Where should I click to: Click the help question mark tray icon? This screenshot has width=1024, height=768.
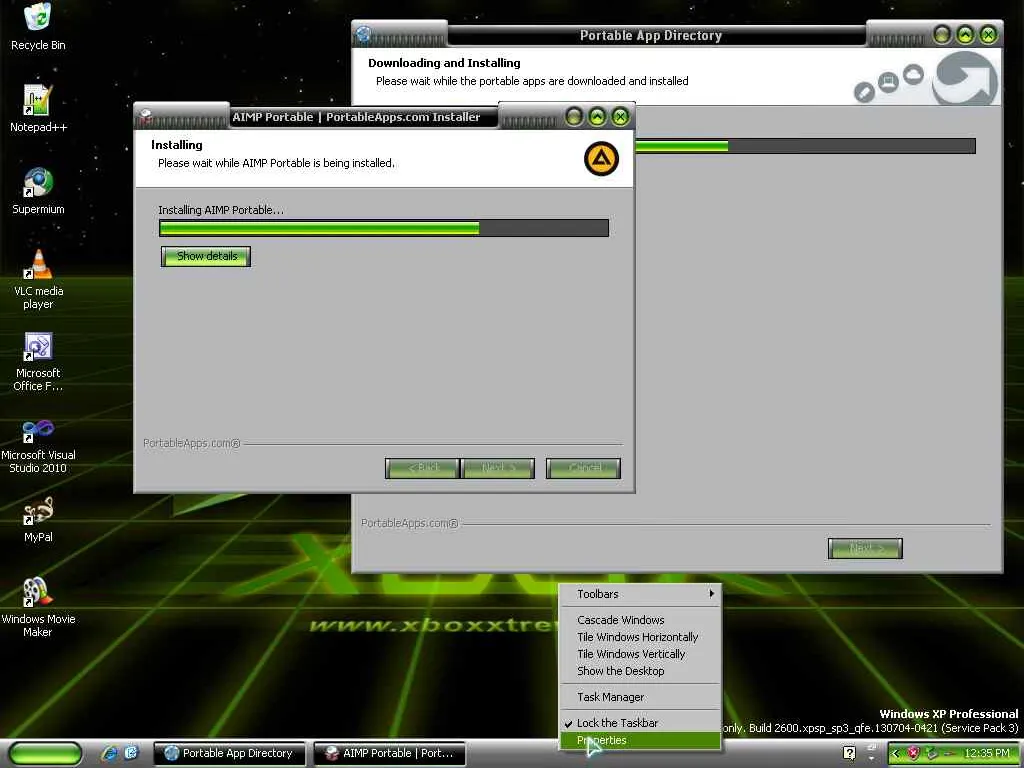pos(849,753)
